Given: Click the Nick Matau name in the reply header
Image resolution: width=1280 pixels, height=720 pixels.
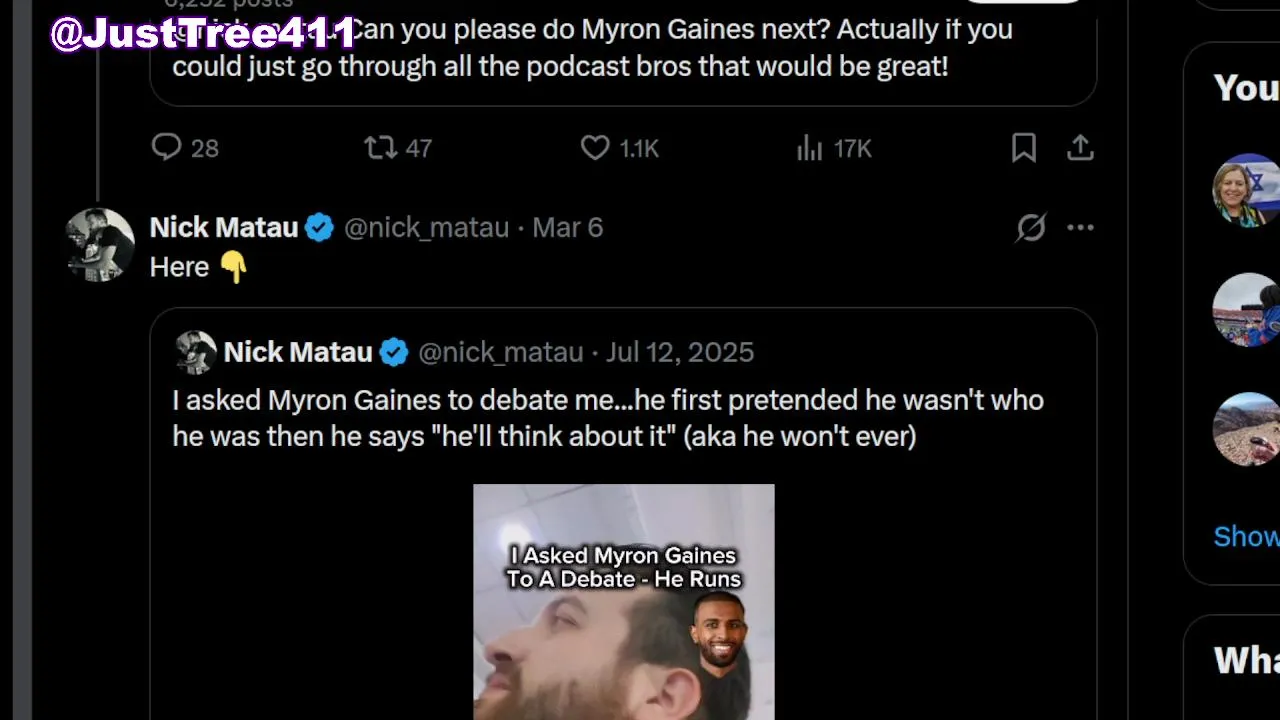Looking at the screenshot, I should [223, 228].
